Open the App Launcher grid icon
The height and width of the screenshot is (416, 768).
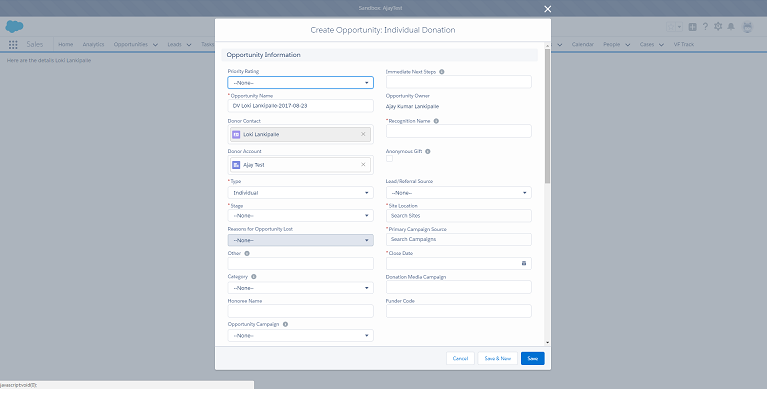(x=13, y=45)
